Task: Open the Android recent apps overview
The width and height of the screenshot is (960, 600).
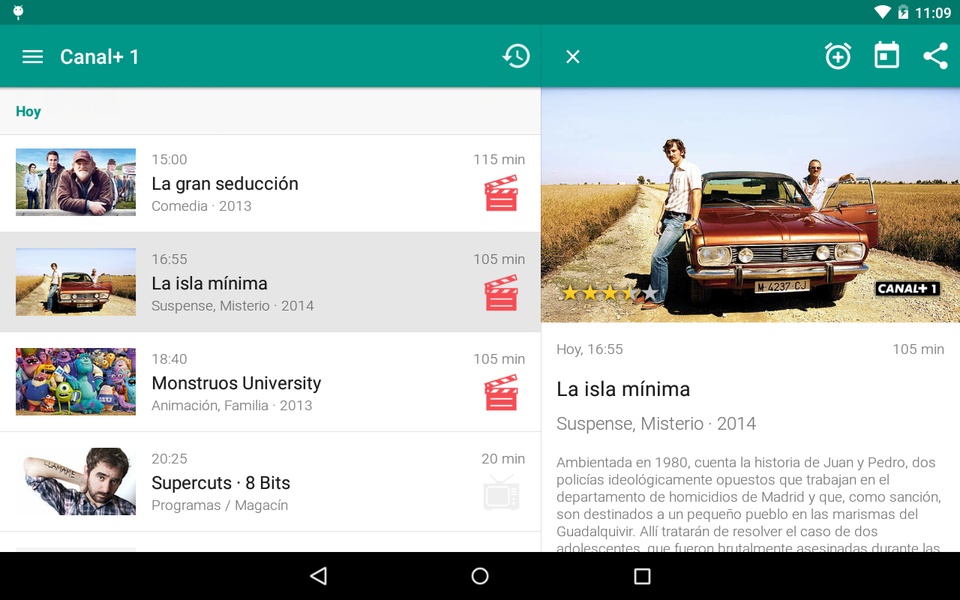Action: [642, 576]
